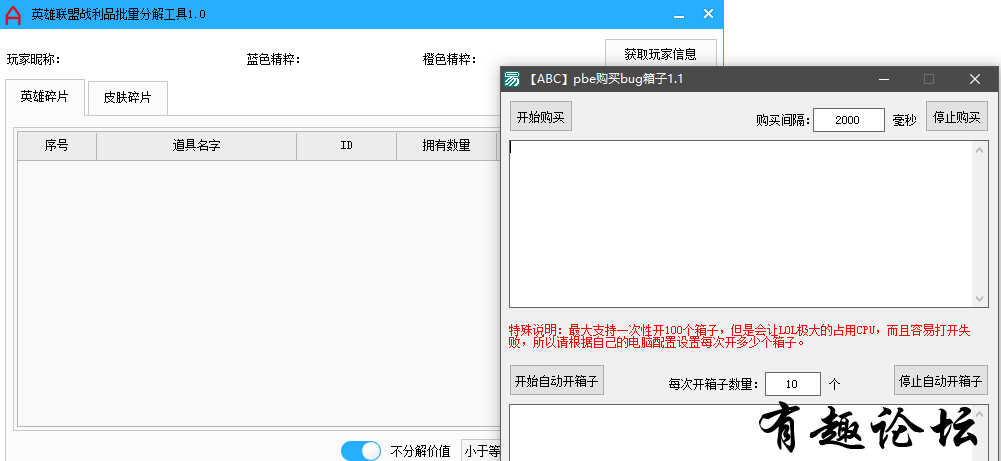Click the purchase log scrollbar down arrow
The width and height of the screenshot is (1001, 461).
click(x=980, y=299)
